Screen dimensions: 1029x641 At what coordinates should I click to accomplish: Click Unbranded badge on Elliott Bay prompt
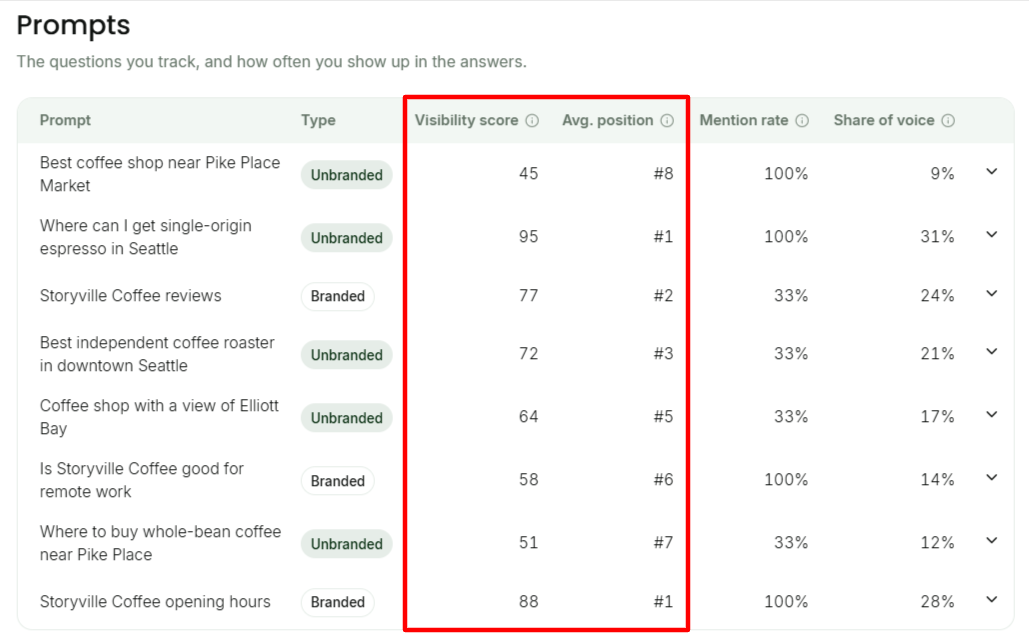[346, 418]
